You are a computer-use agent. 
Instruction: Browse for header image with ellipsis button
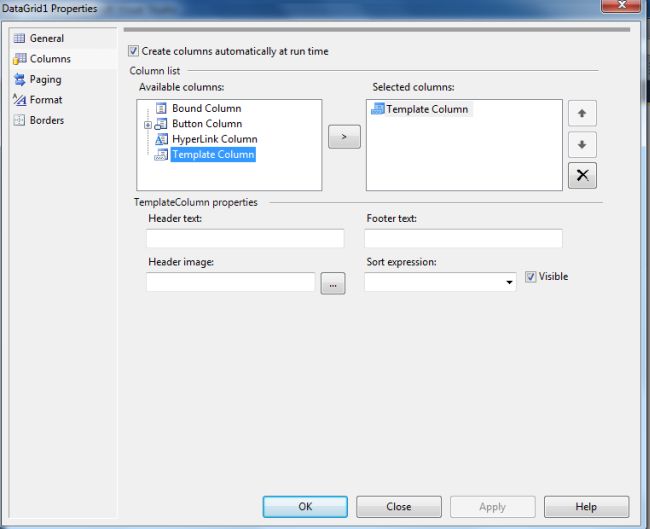click(333, 284)
